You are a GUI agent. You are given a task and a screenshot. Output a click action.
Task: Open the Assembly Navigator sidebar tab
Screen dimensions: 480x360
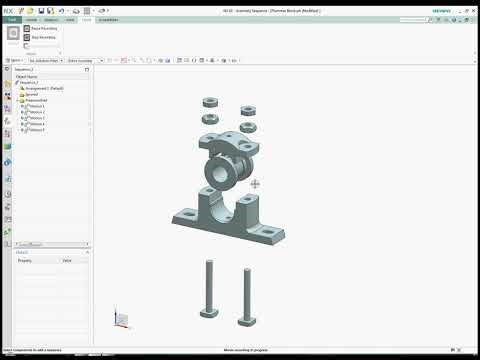tap(7, 84)
